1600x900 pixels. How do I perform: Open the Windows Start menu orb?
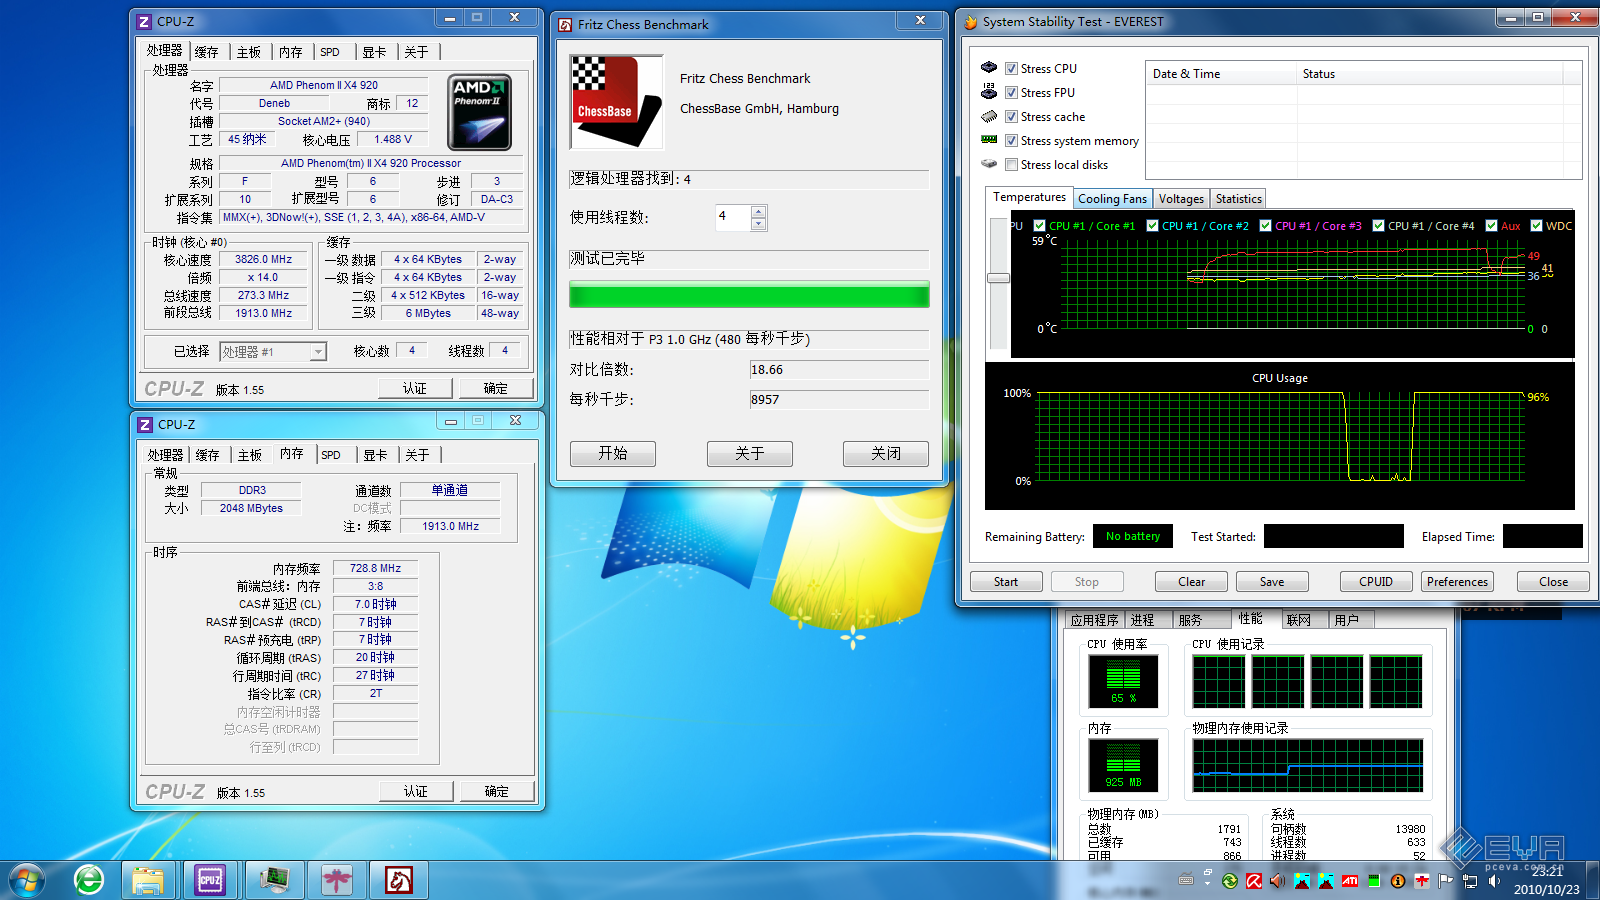point(27,880)
